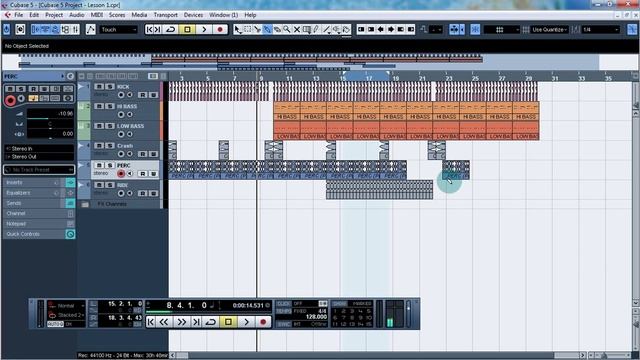
Task: Select the Line tool in toolbar
Action: pos(327,29)
